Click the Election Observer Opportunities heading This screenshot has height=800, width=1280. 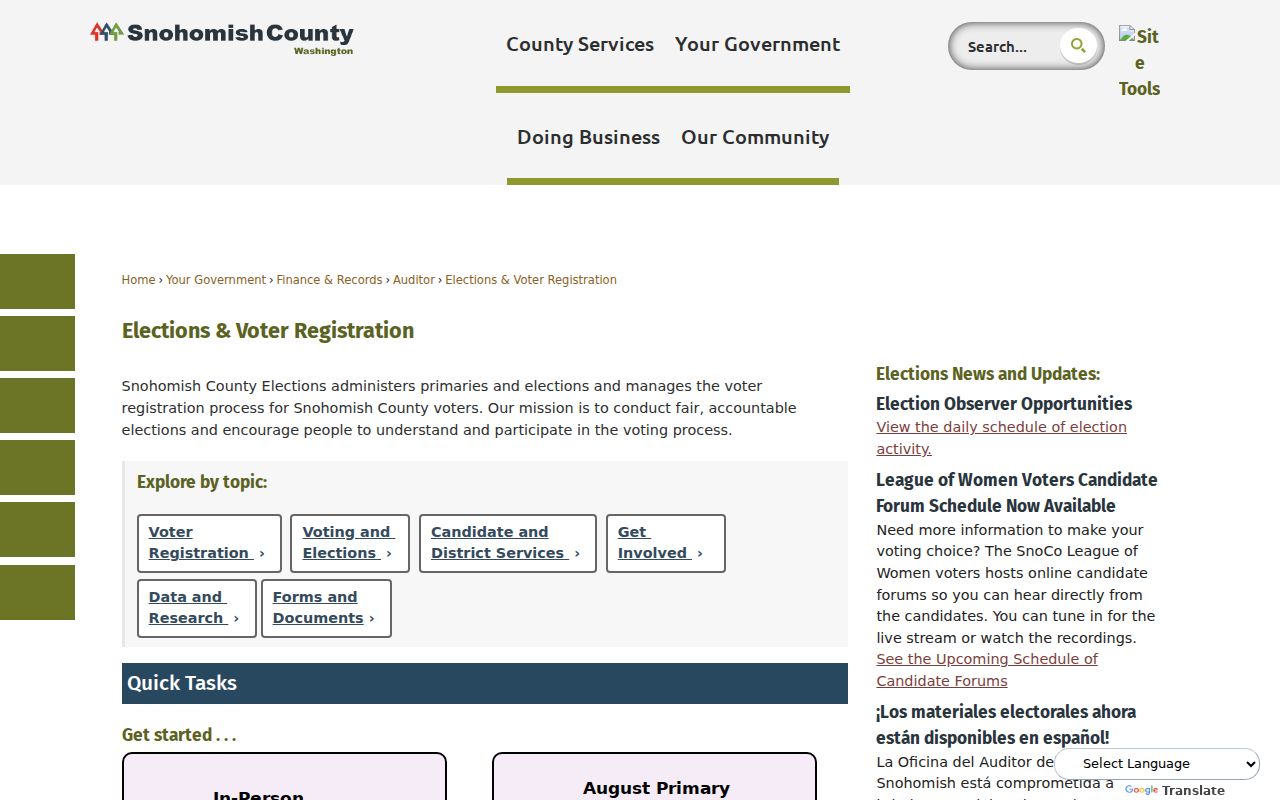(x=1004, y=404)
